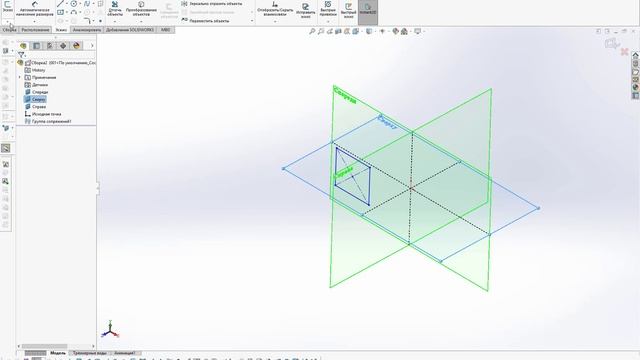The width and height of the screenshot is (640, 360).
Task: Click Edit Appearance sphere in view toolbar
Action: pos(395,31)
